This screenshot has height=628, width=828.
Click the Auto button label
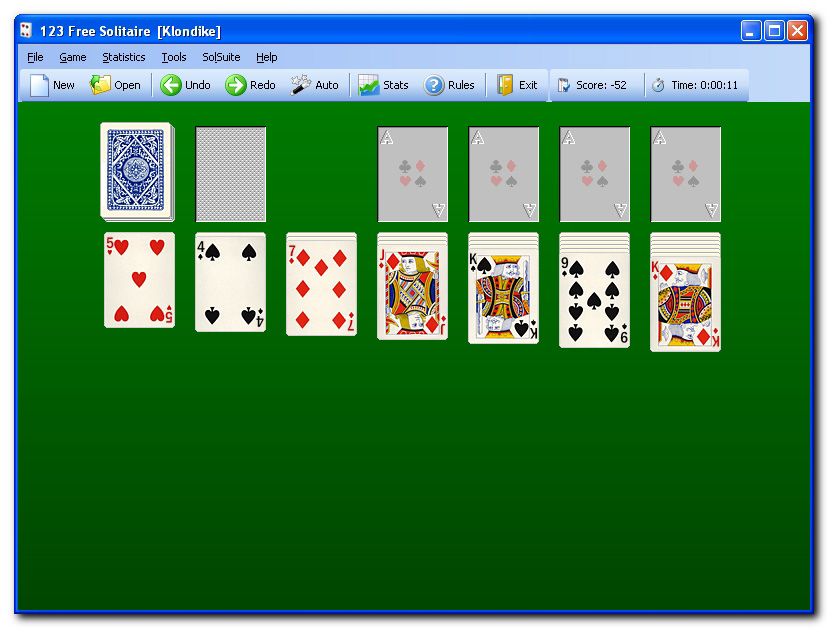pyautogui.click(x=327, y=85)
